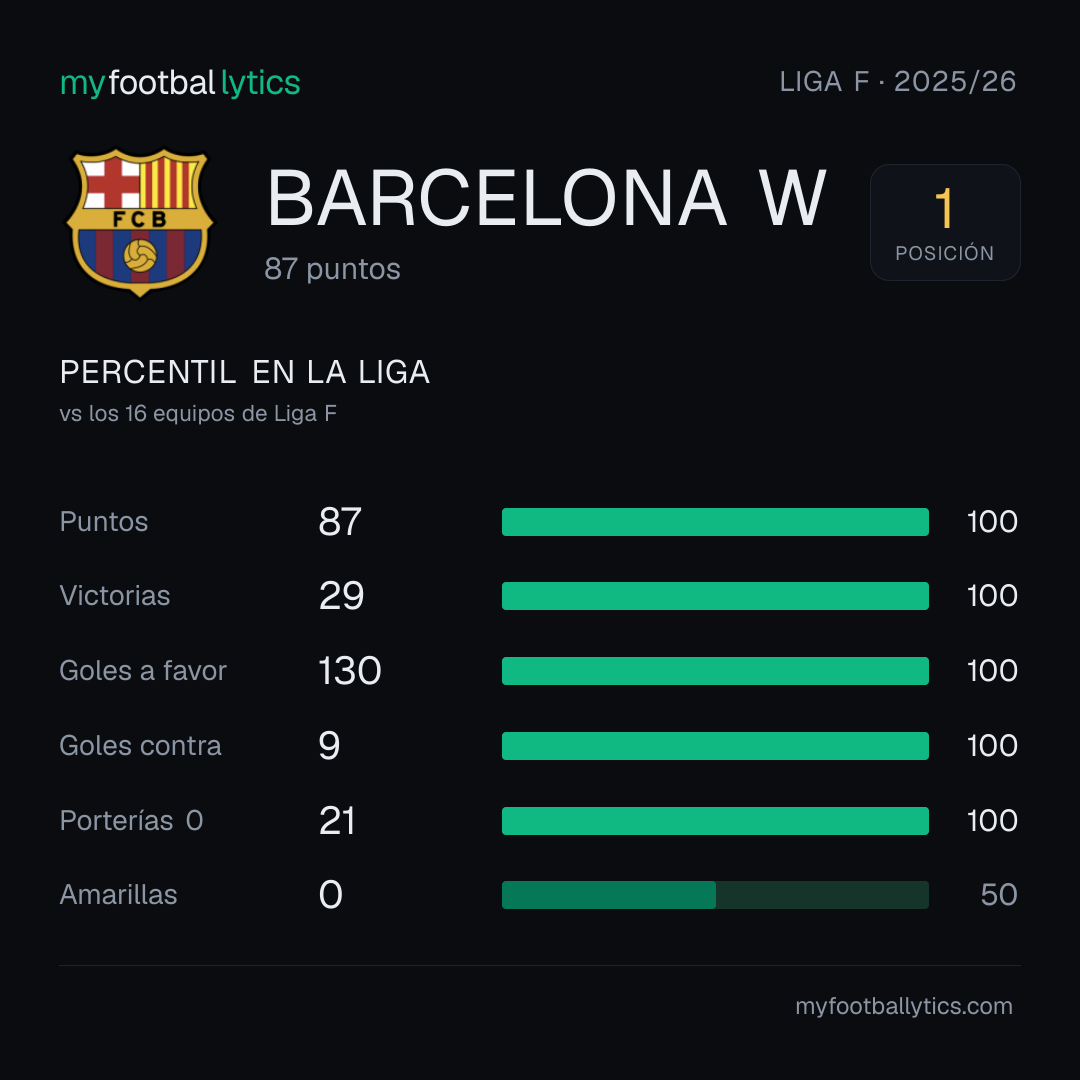Click vs los 16 equipos subtitle
1080x1080 pixels.
198,413
